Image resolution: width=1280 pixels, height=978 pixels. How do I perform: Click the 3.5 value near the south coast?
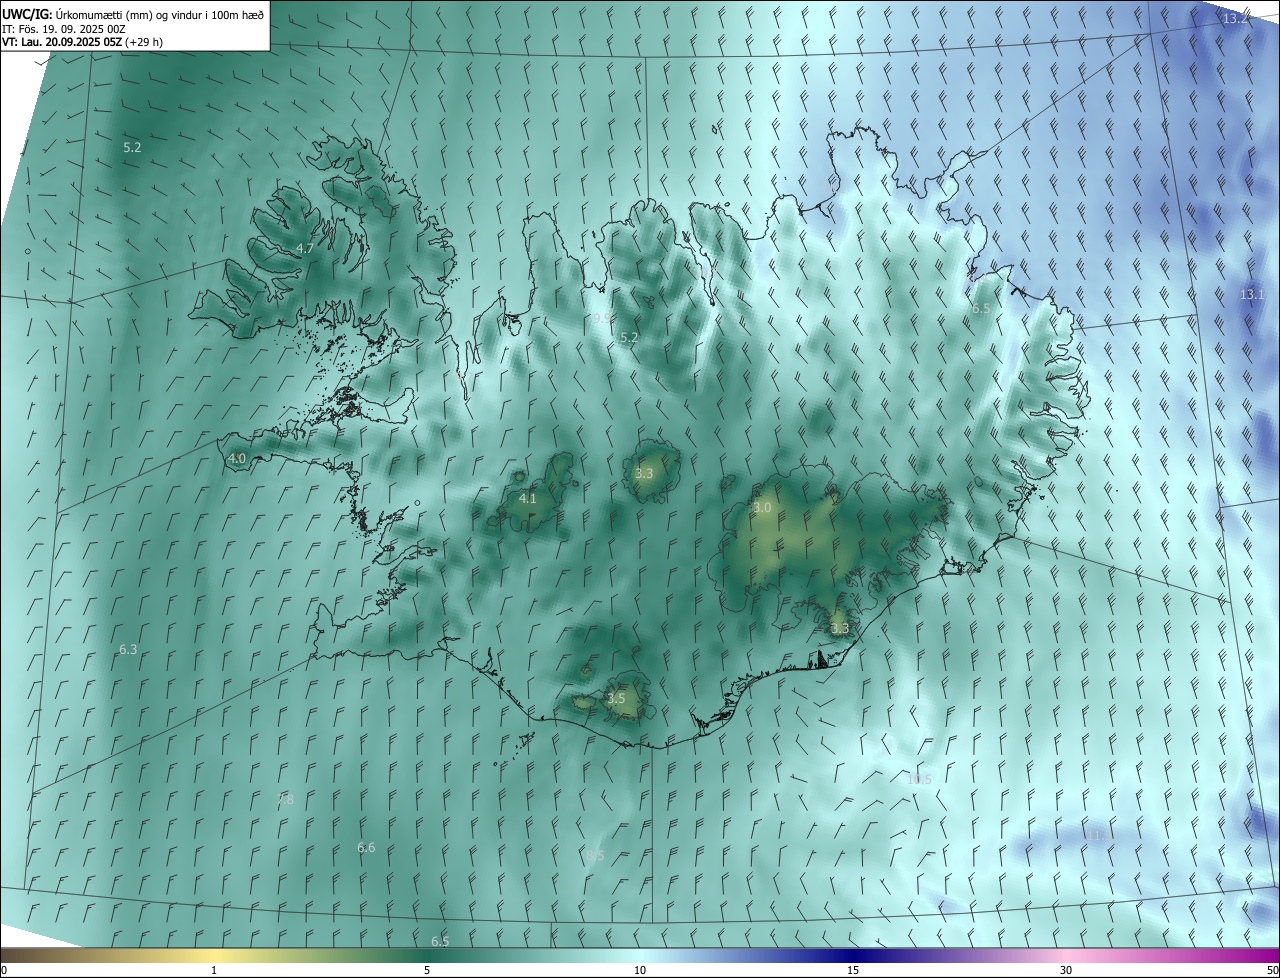click(x=616, y=699)
